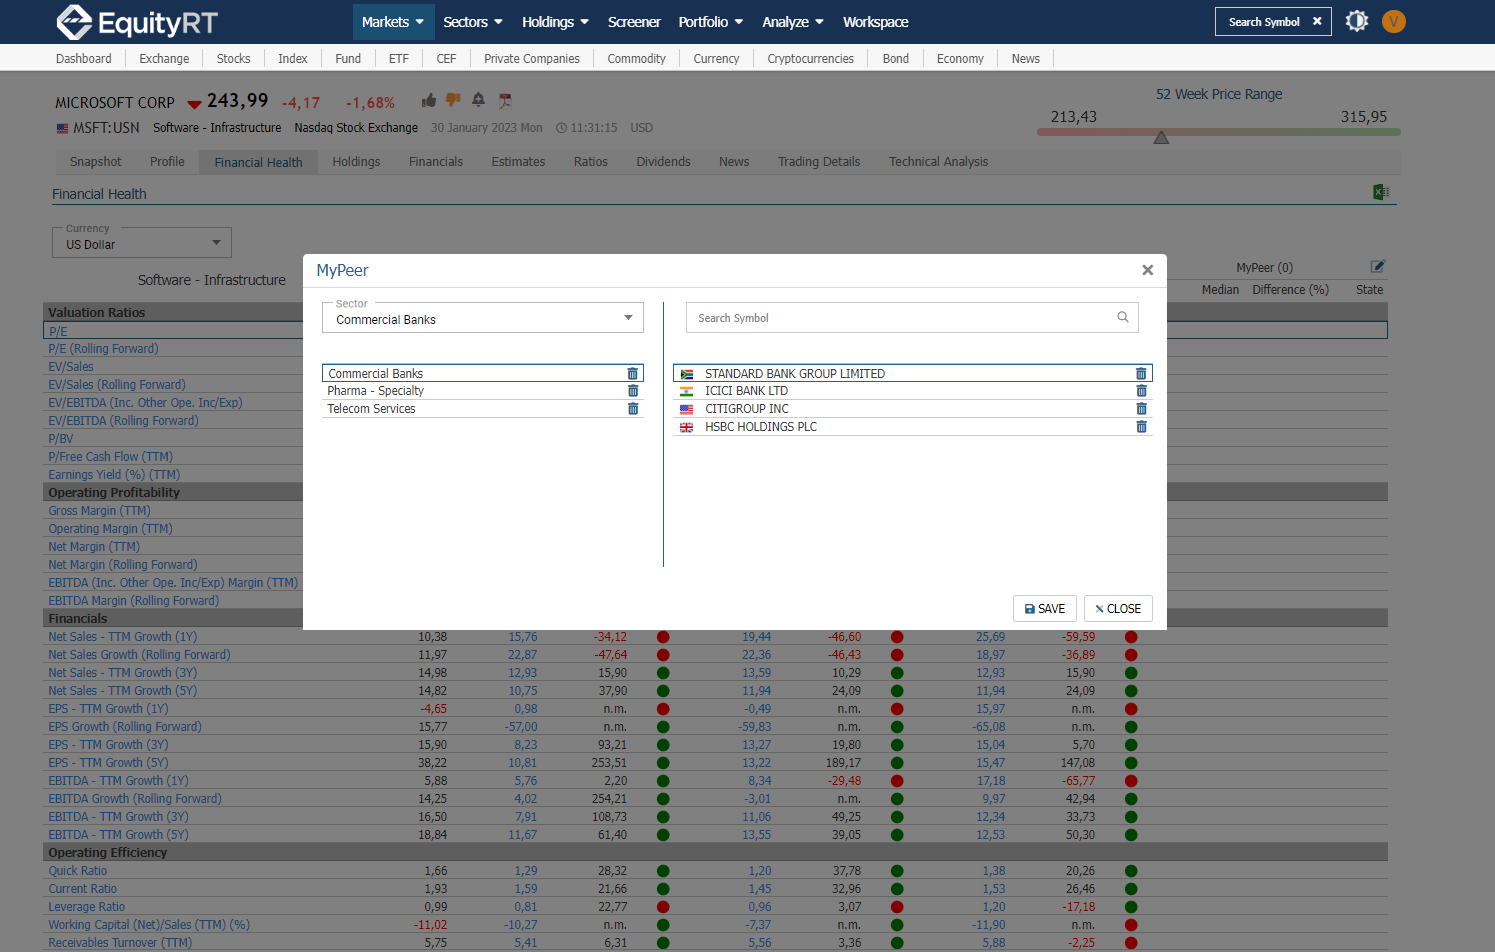The image size is (1495, 952).
Task: Open the Screener menu item
Action: pos(634,22)
